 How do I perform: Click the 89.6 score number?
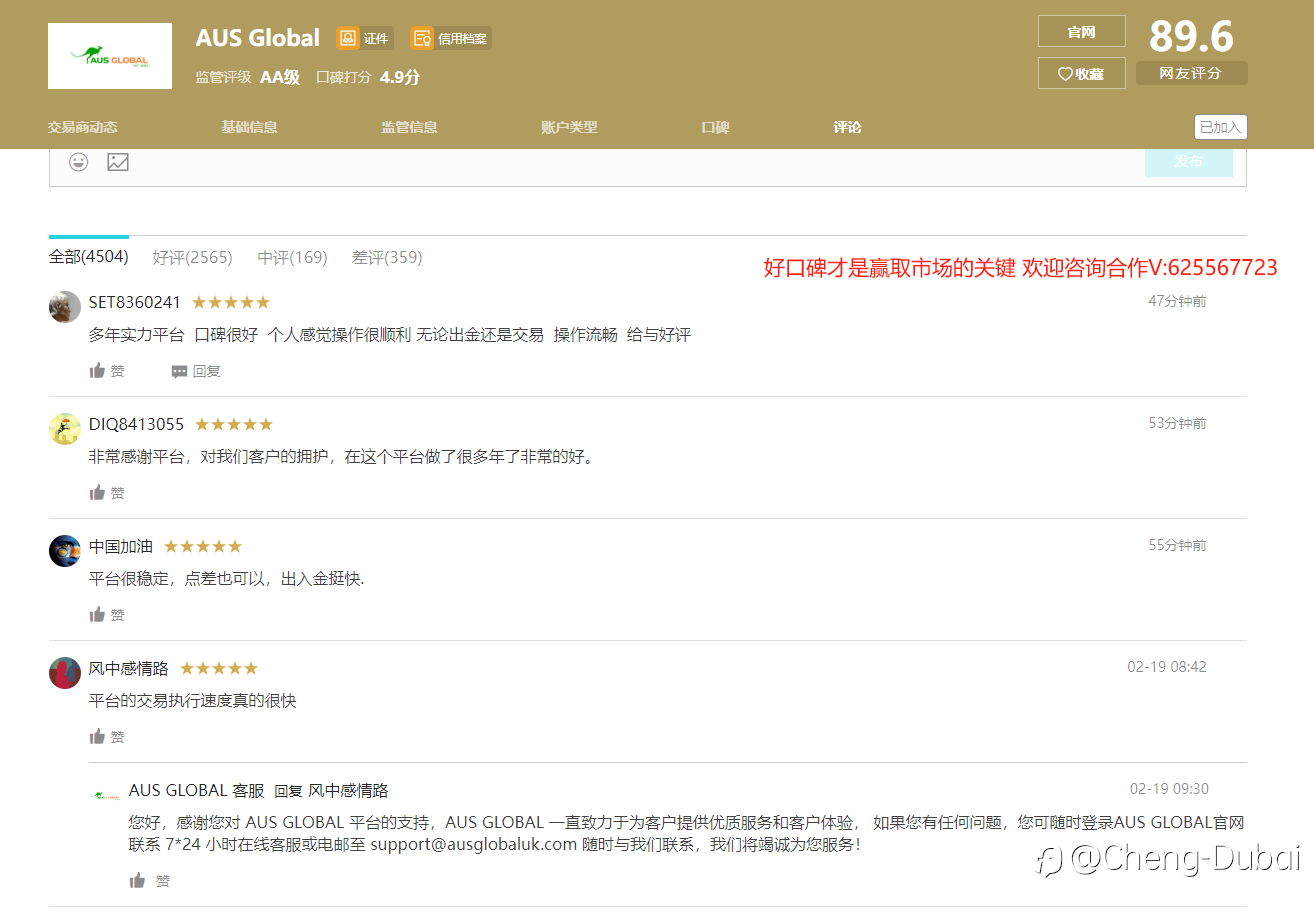pyautogui.click(x=1191, y=36)
